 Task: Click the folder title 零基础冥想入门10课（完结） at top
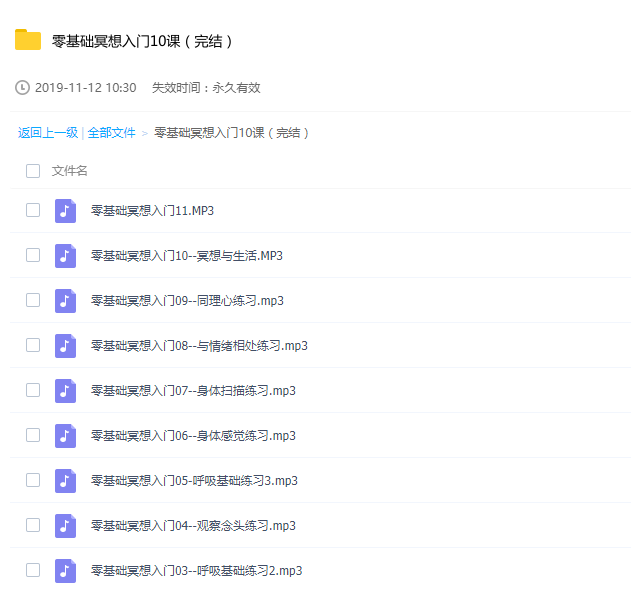coord(142,41)
